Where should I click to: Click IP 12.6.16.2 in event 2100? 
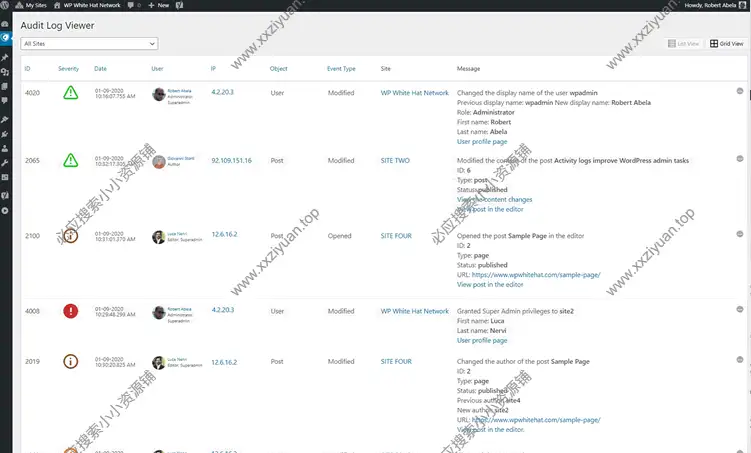[x=224, y=234]
